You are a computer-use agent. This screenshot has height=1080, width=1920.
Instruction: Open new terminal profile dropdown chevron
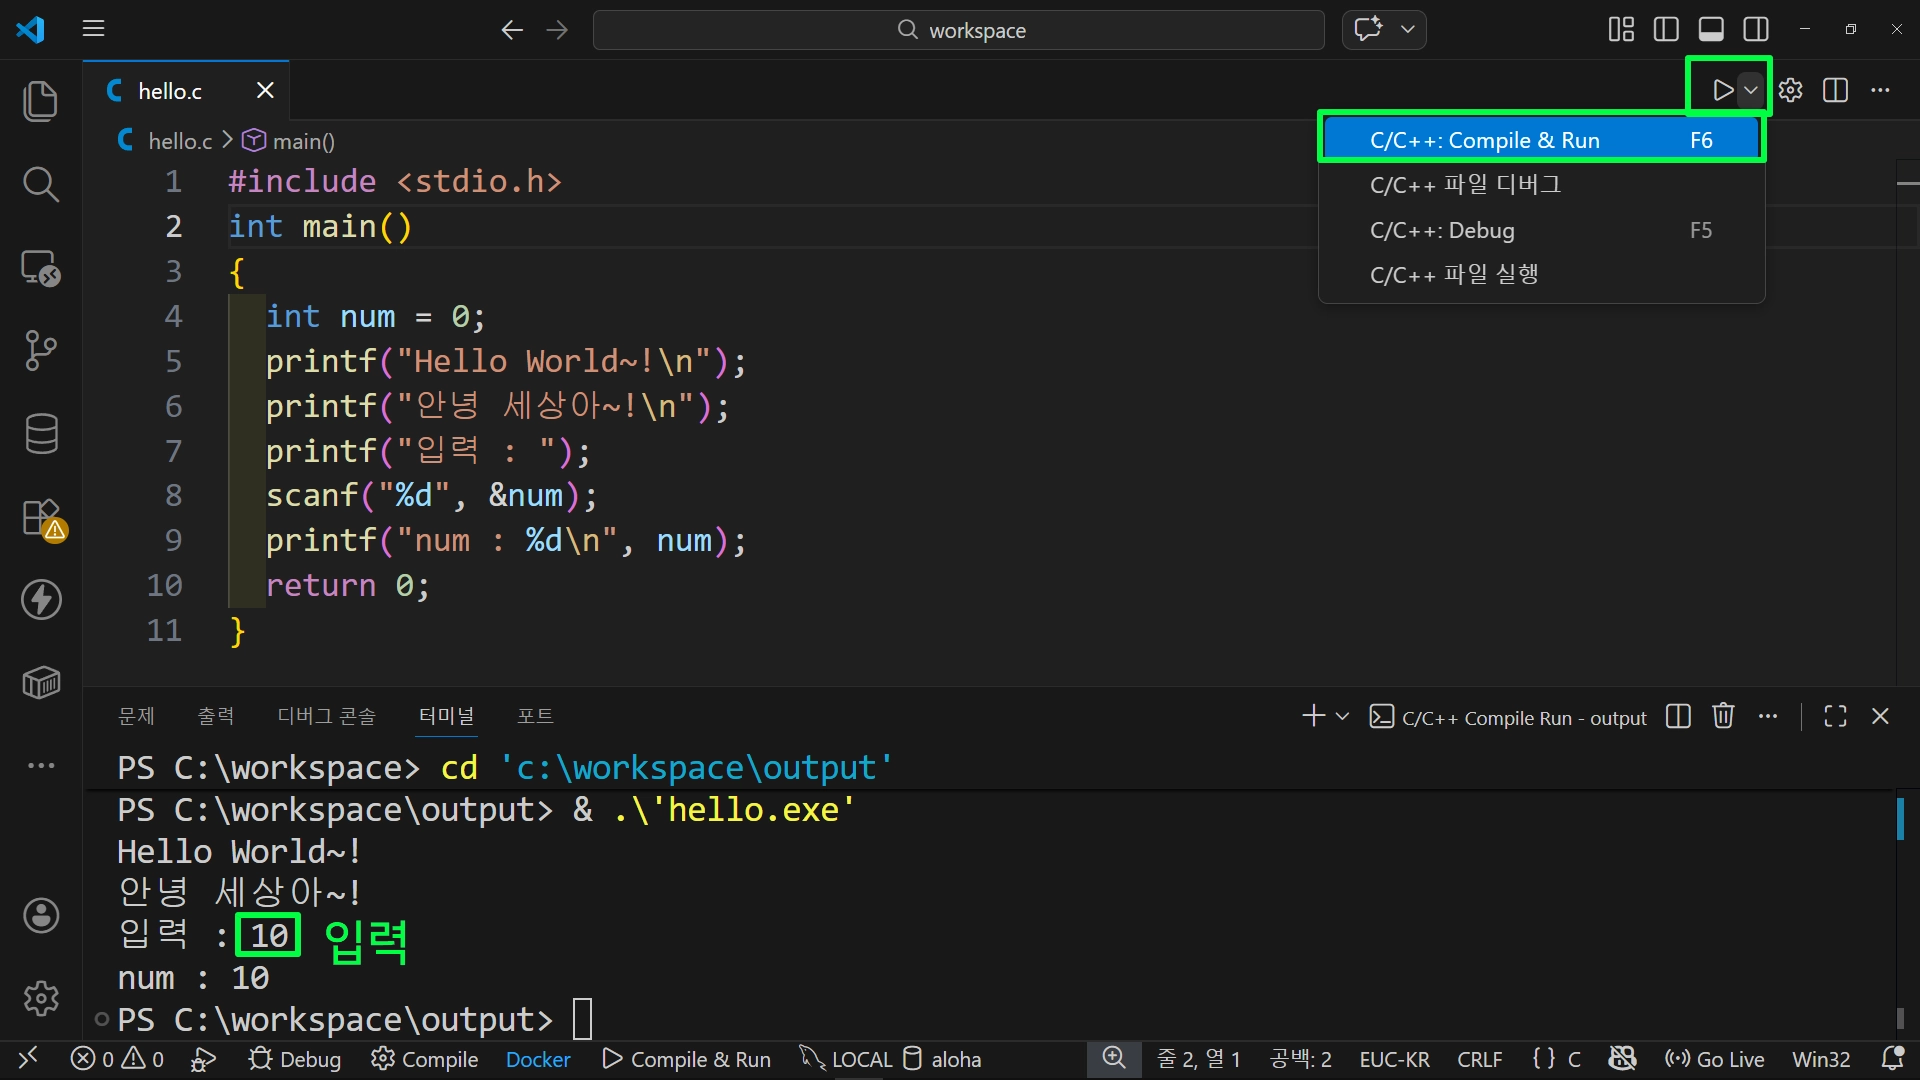coord(1343,716)
